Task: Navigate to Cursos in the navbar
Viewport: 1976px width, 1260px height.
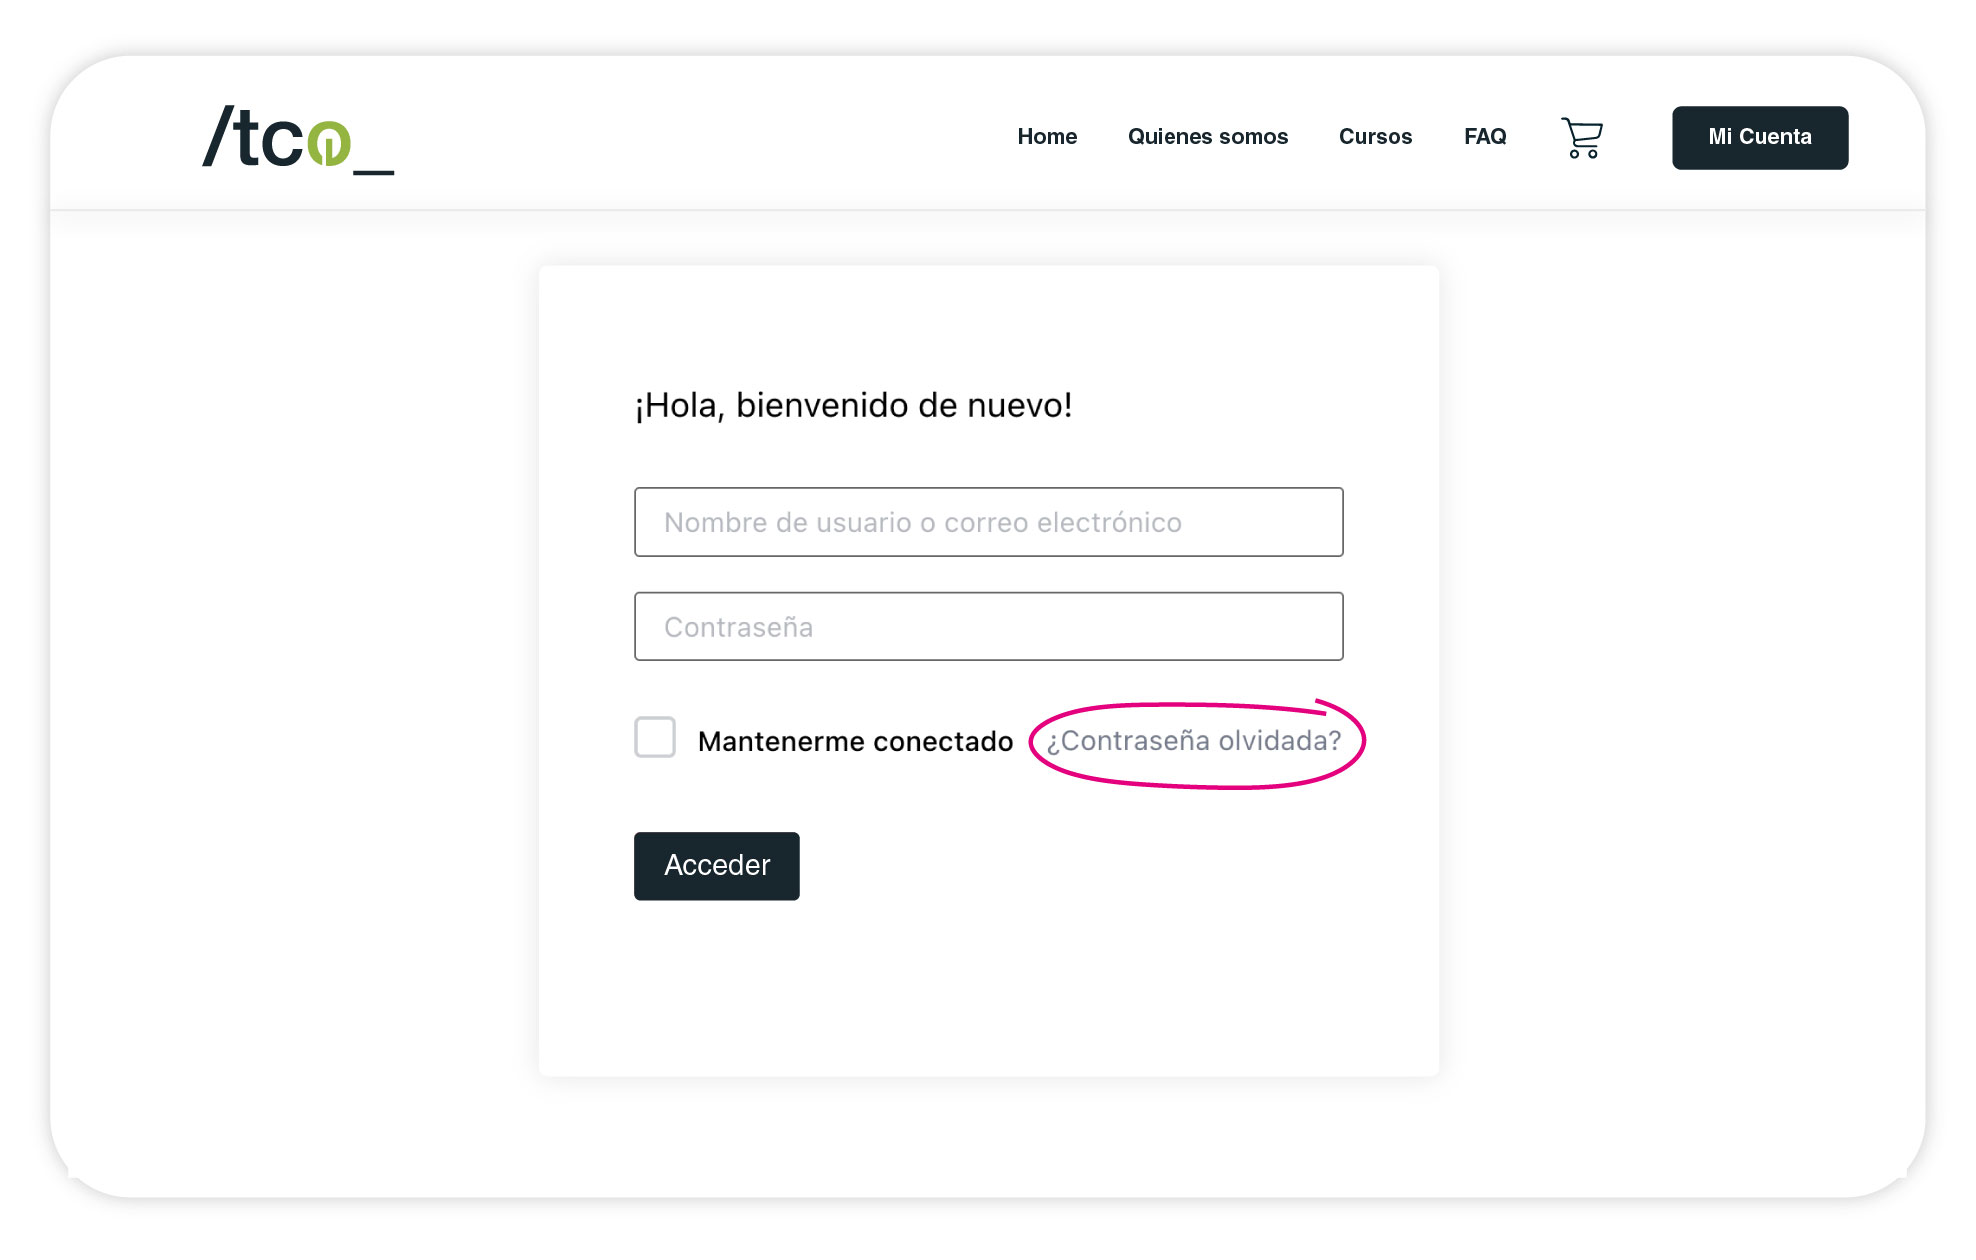Action: (1375, 137)
